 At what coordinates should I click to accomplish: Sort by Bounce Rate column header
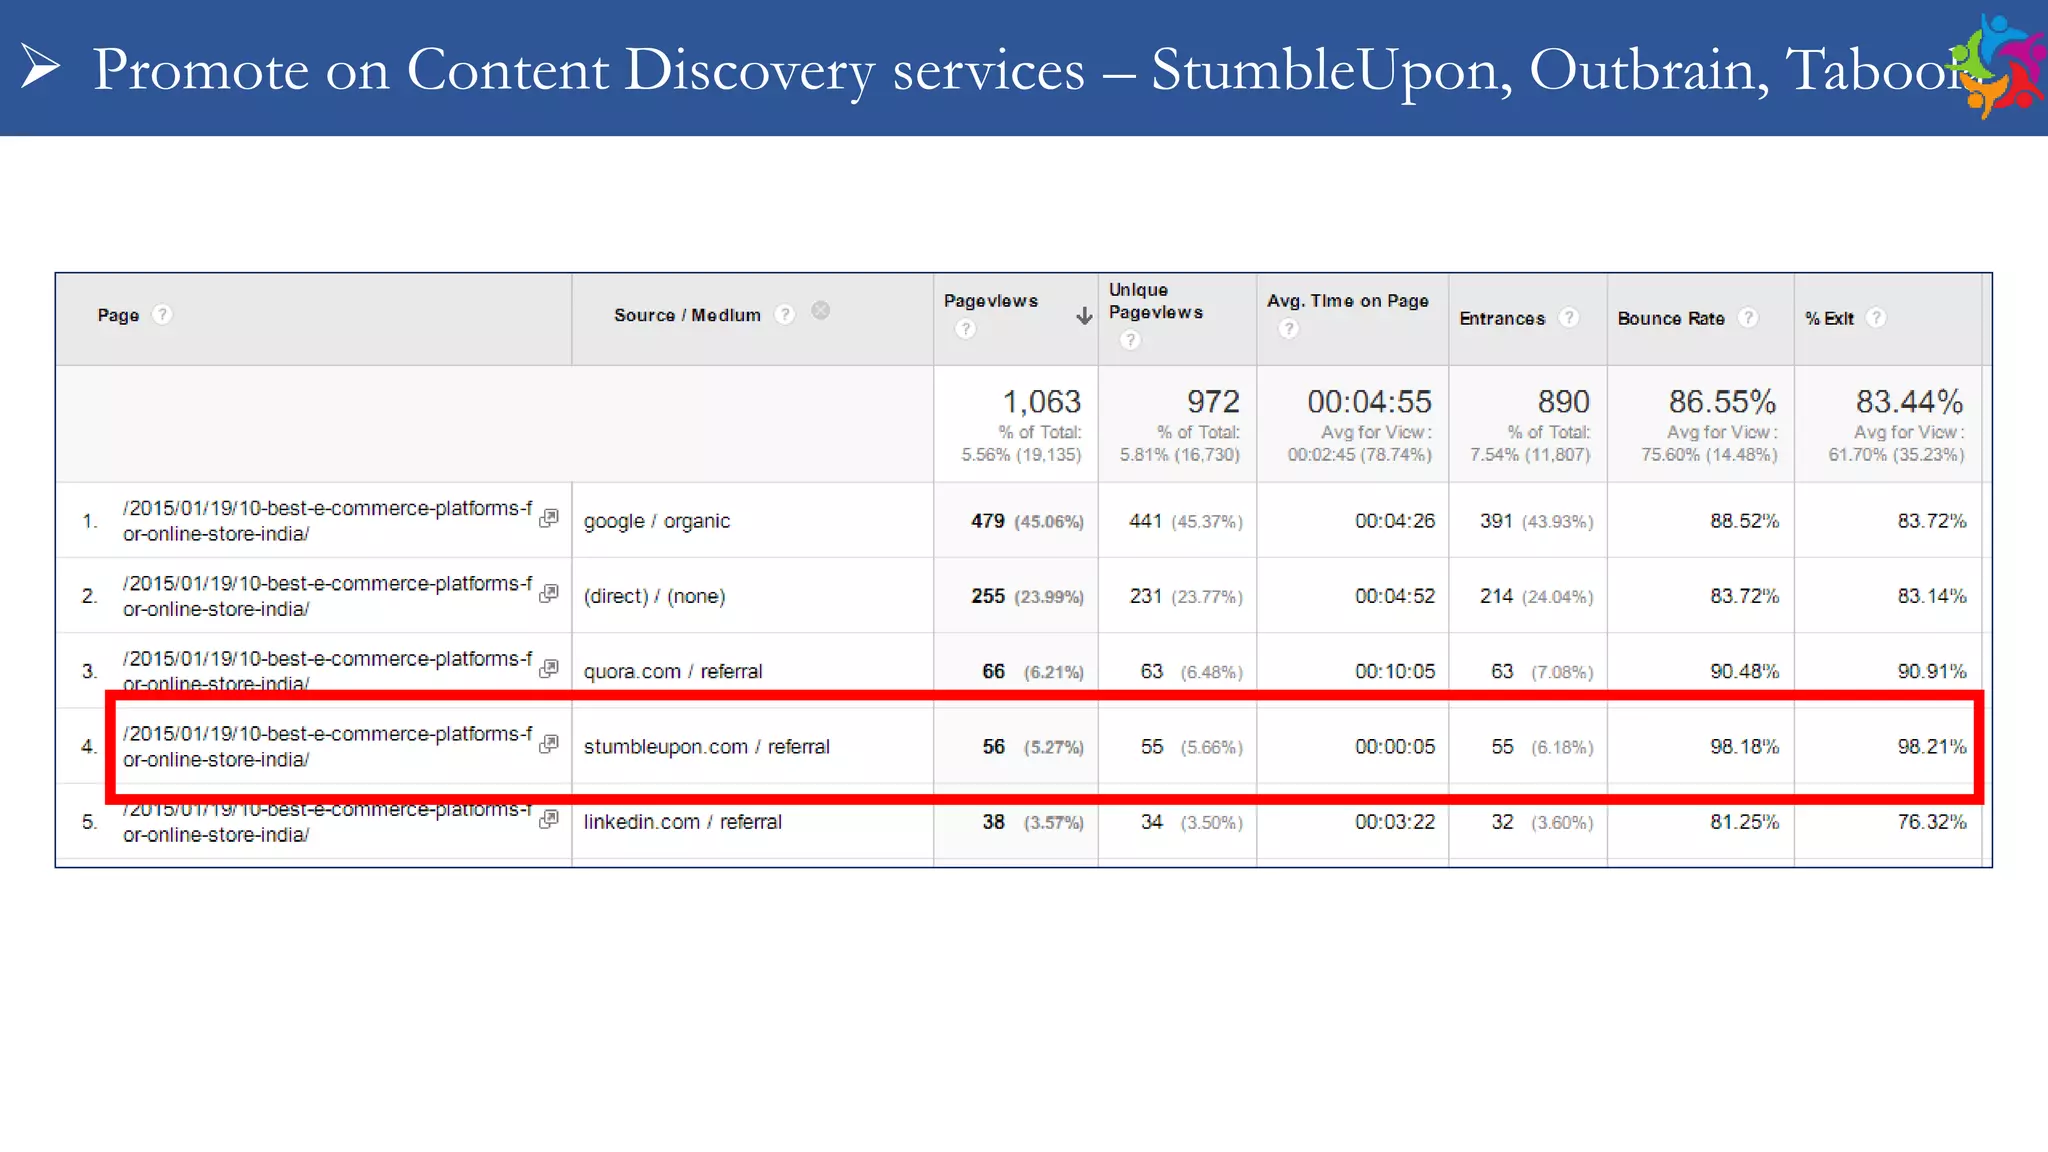[1671, 318]
